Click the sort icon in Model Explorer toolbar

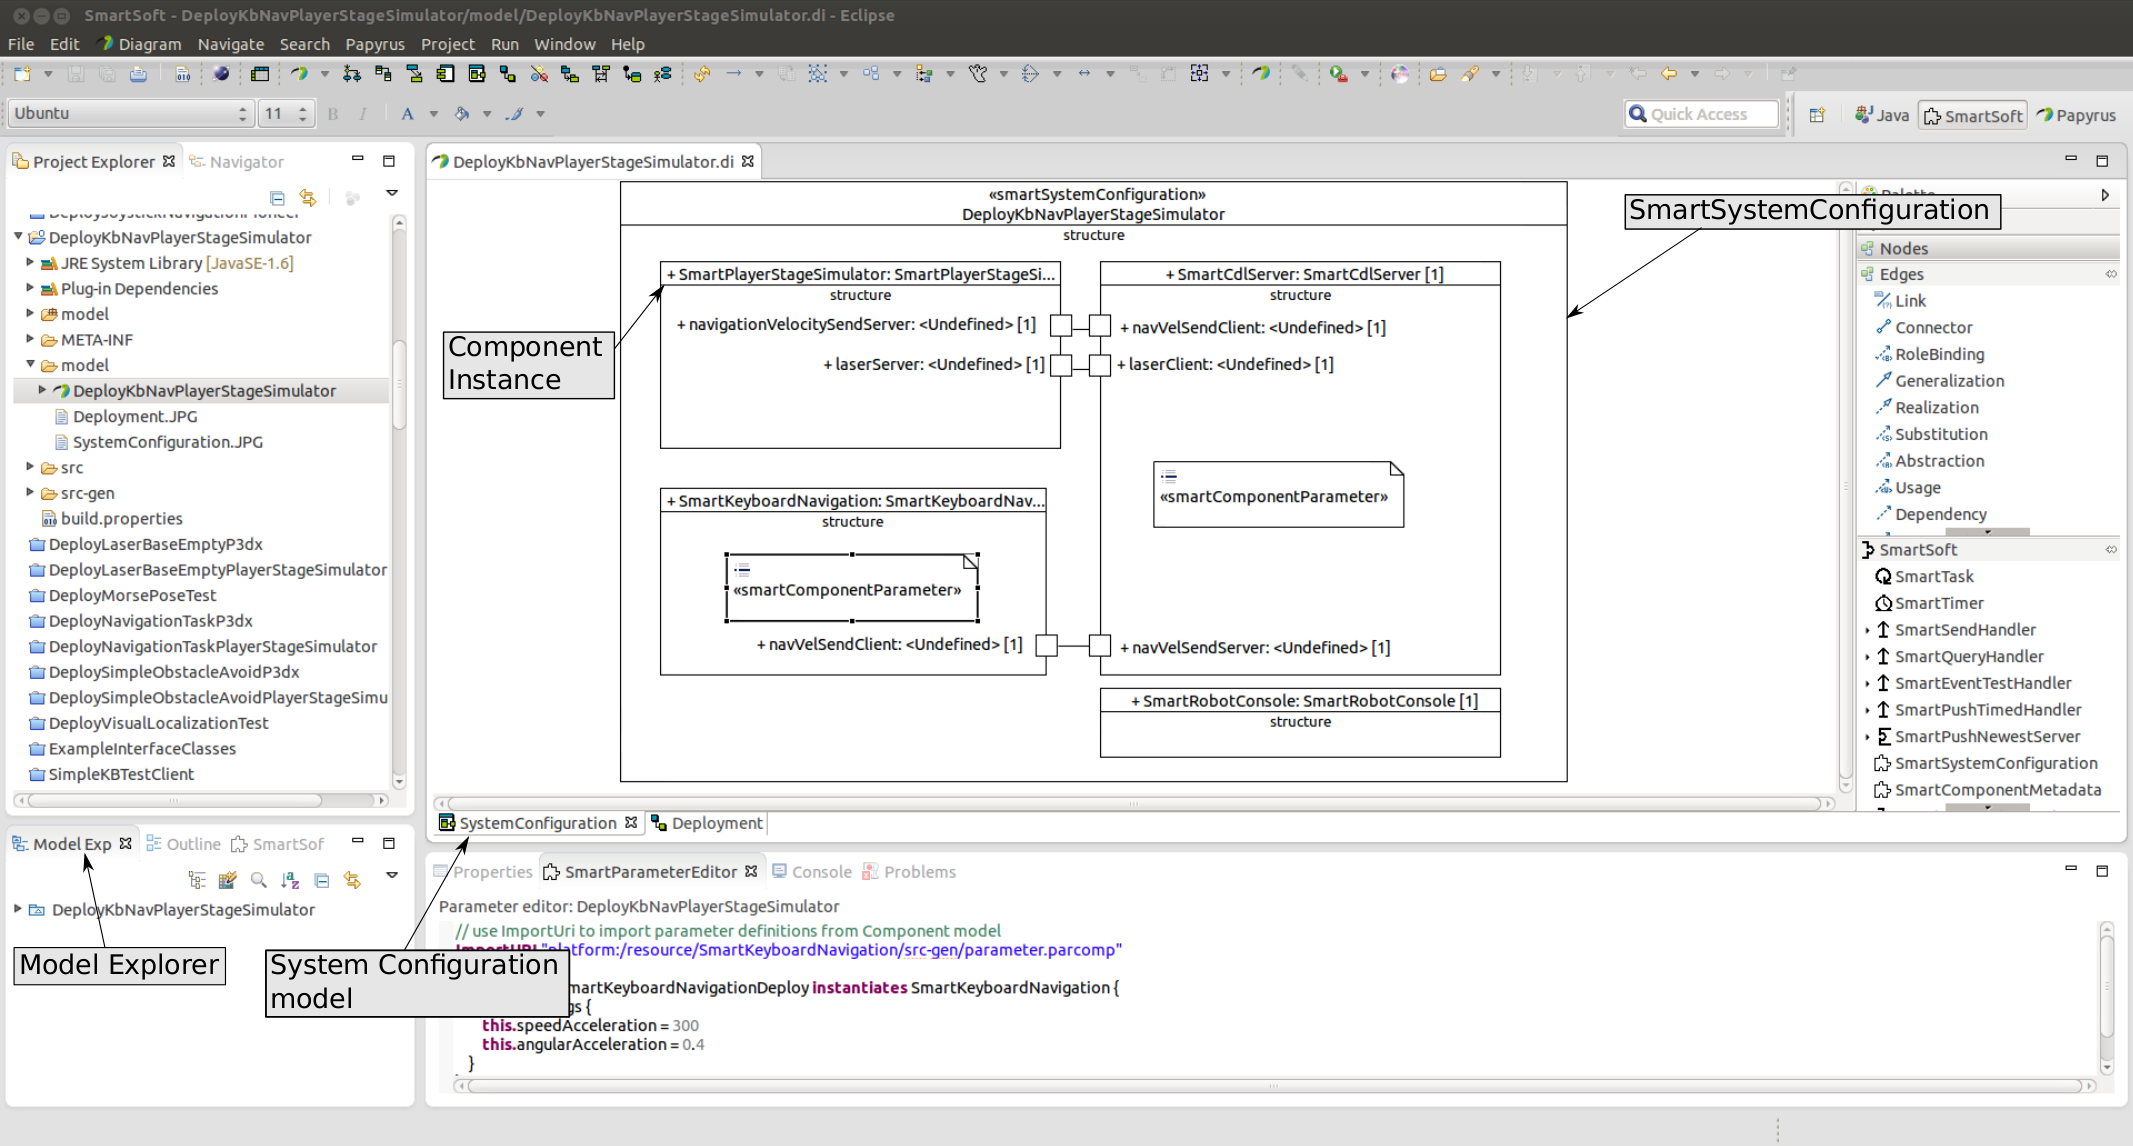[x=290, y=880]
